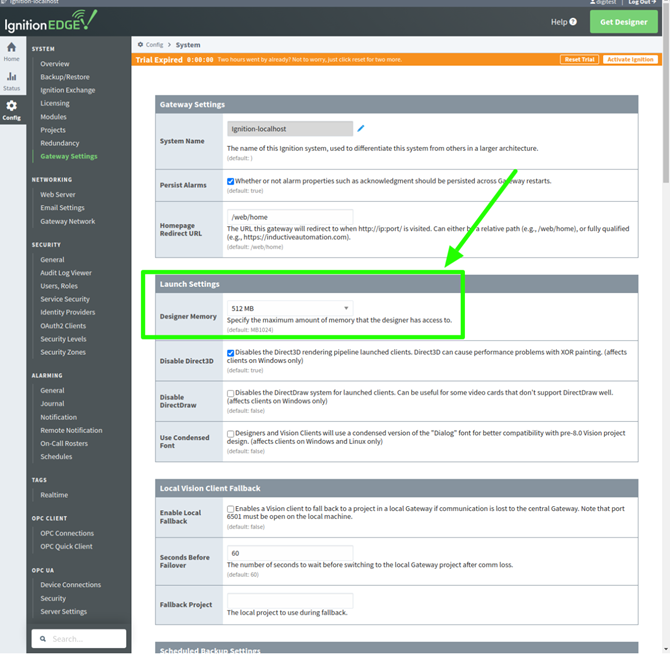This screenshot has height=658, width=670.
Task: Toggle the Disable Direct3D checkbox
Action: [230, 353]
